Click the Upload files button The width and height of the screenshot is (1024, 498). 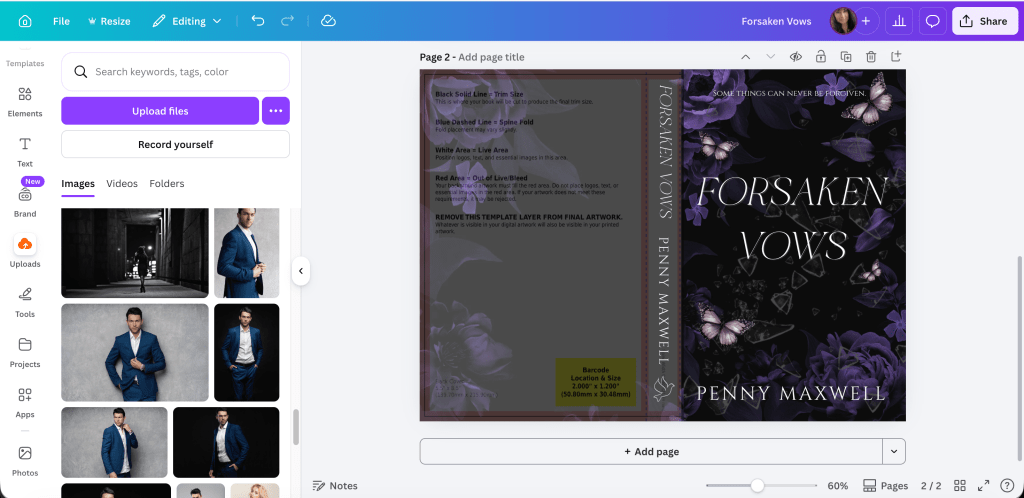point(160,111)
